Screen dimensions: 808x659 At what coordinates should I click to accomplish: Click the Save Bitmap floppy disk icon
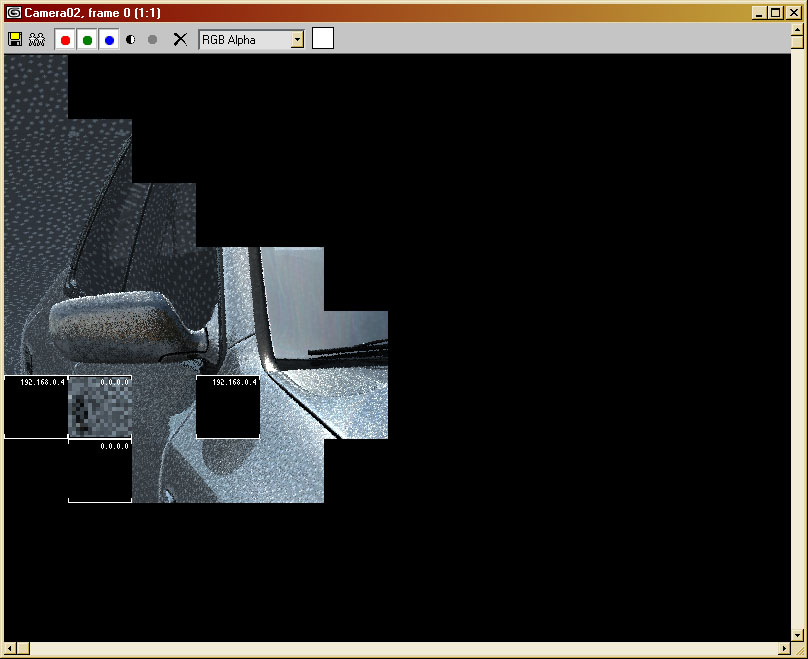pyautogui.click(x=15, y=40)
